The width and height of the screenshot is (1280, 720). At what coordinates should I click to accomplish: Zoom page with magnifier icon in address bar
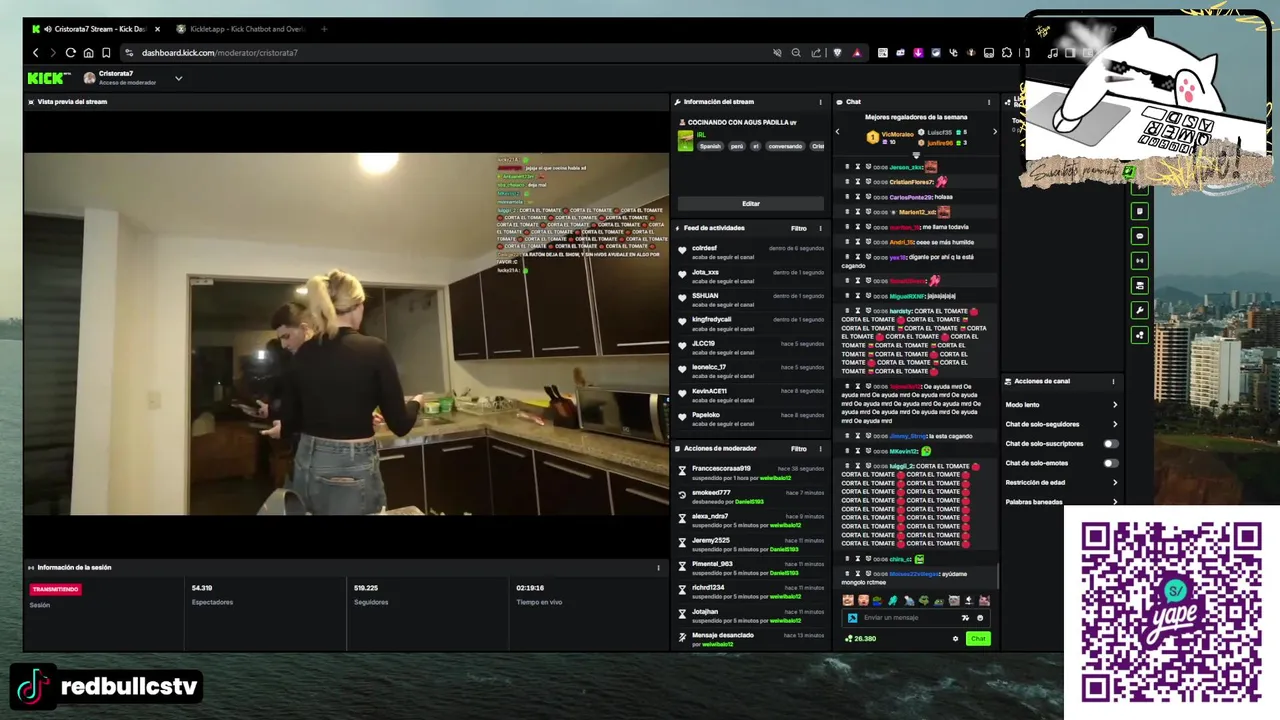click(x=796, y=53)
